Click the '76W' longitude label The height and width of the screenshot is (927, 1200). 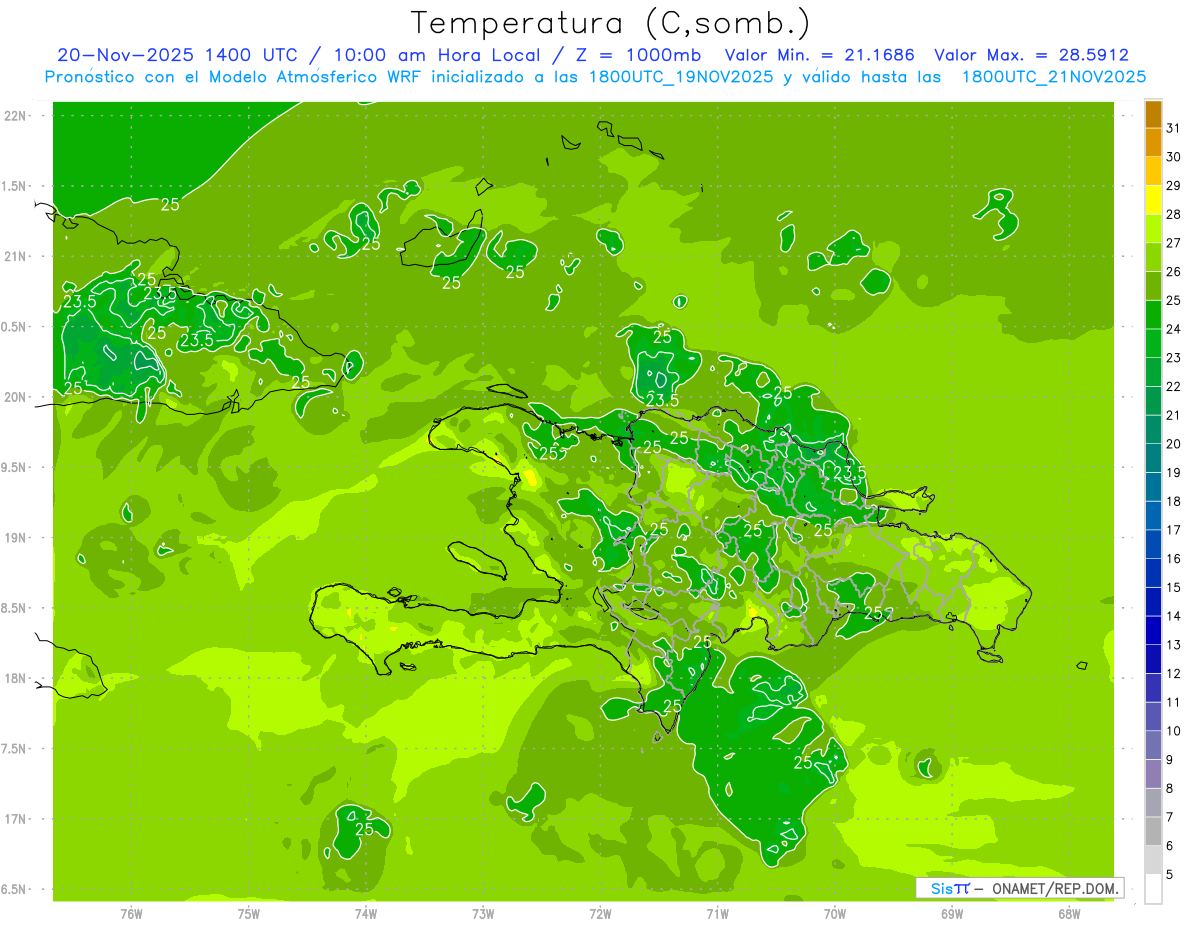click(131, 914)
